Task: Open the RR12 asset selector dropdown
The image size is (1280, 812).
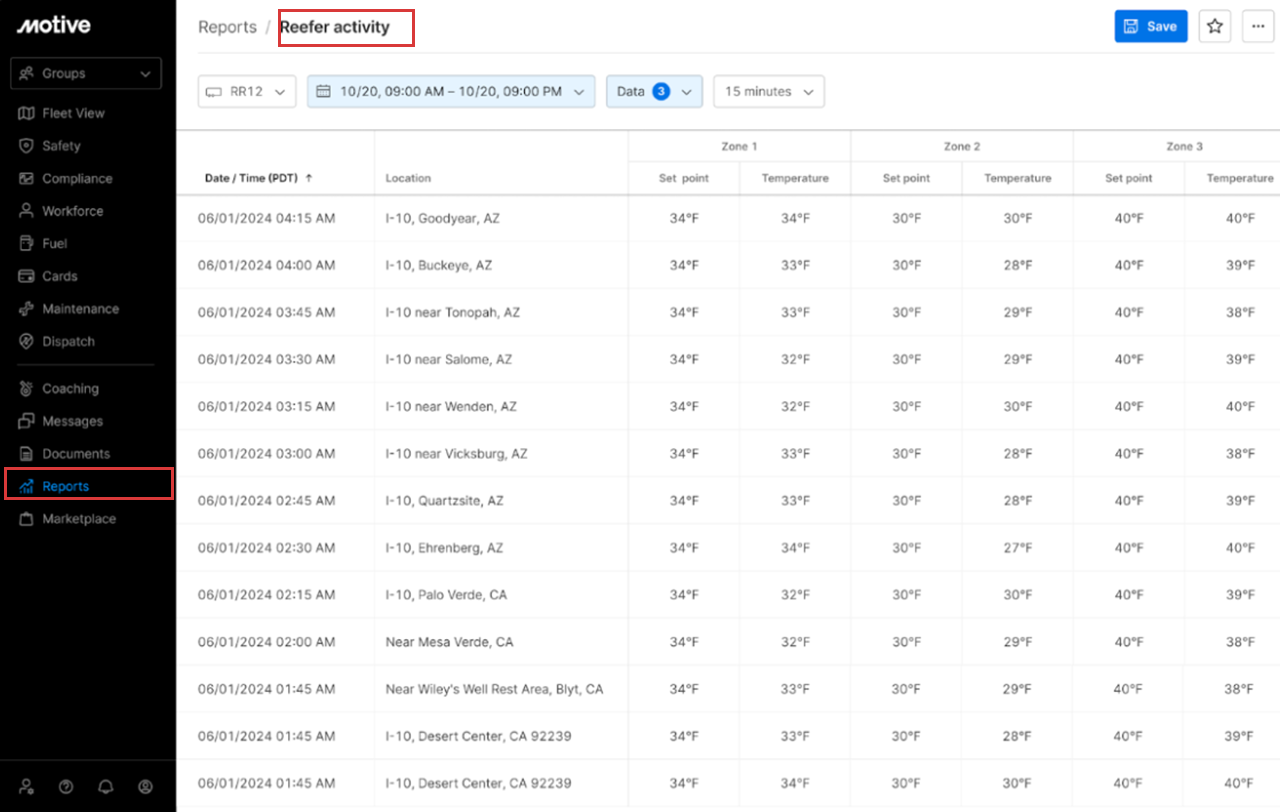Action: tap(247, 91)
